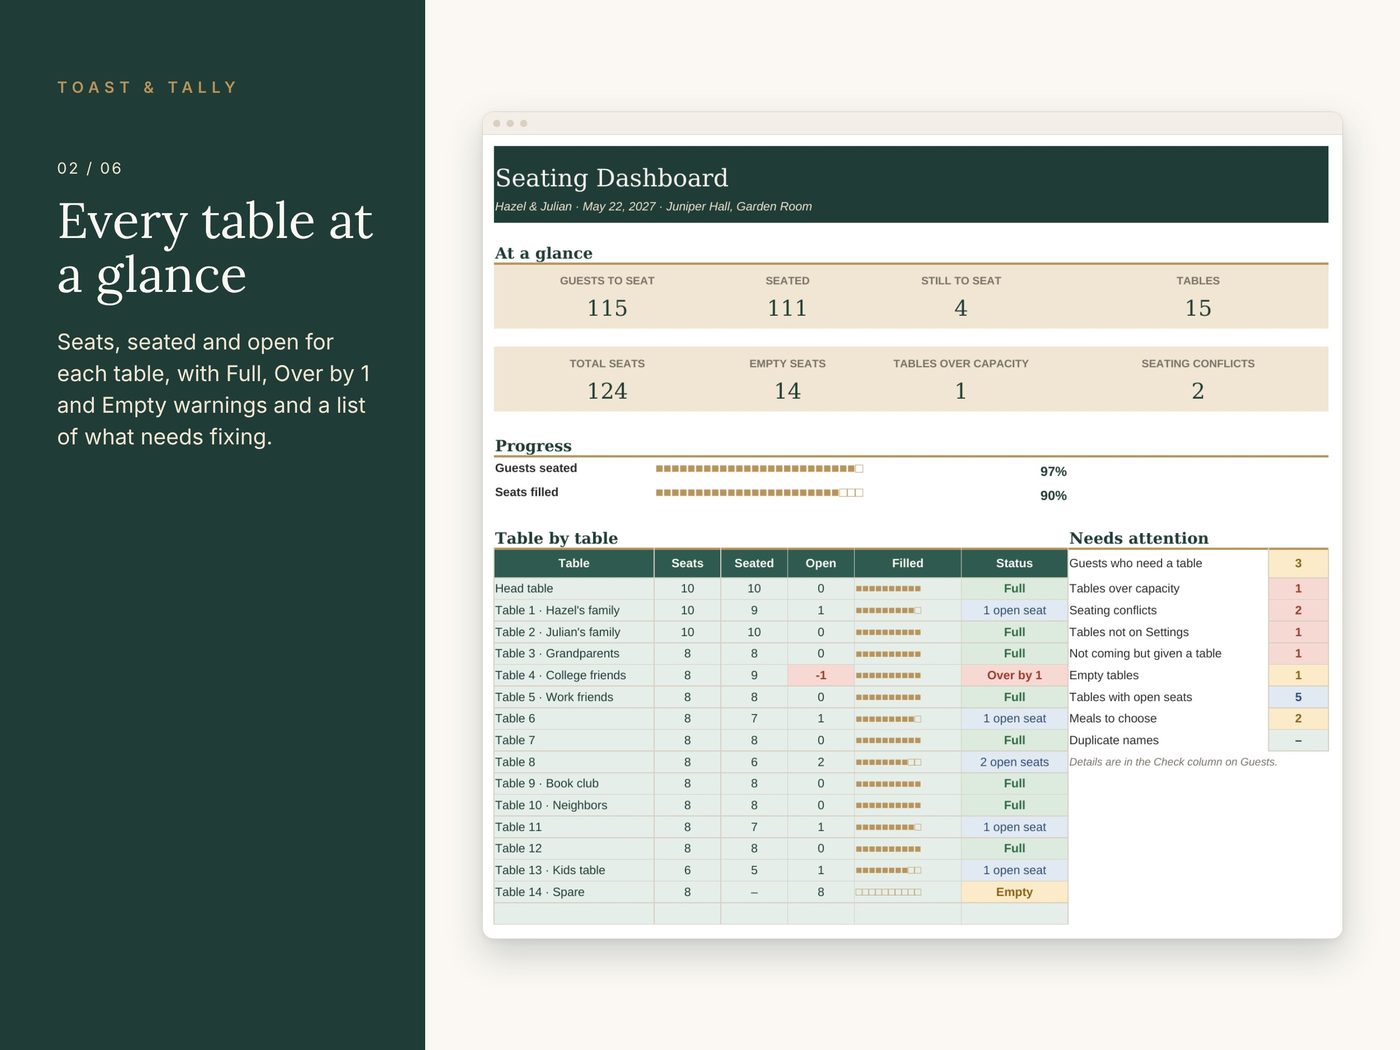The image size is (1400, 1050).
Task: Click the Meals to choose count
Action: (x=1298, y=718)
